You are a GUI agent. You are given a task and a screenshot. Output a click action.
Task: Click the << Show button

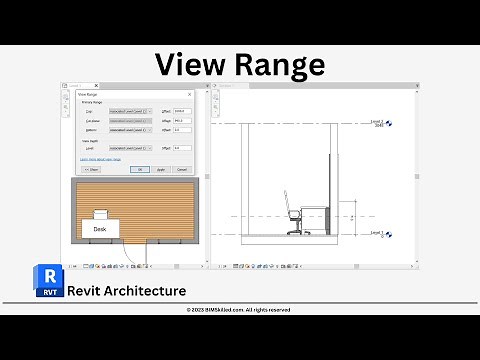[x=91, y=169]
